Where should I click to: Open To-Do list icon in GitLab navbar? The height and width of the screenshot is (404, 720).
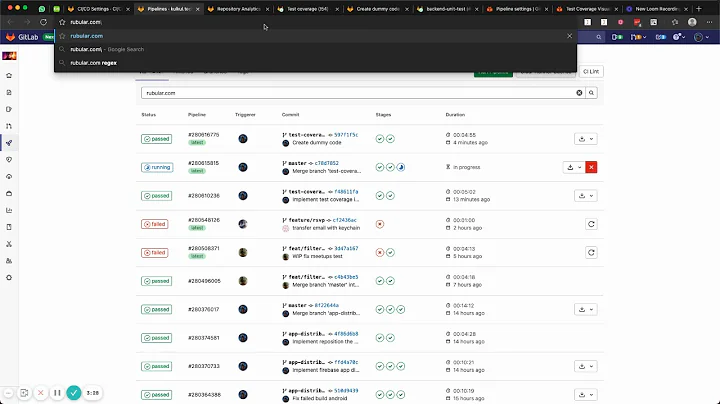point(660,37)
